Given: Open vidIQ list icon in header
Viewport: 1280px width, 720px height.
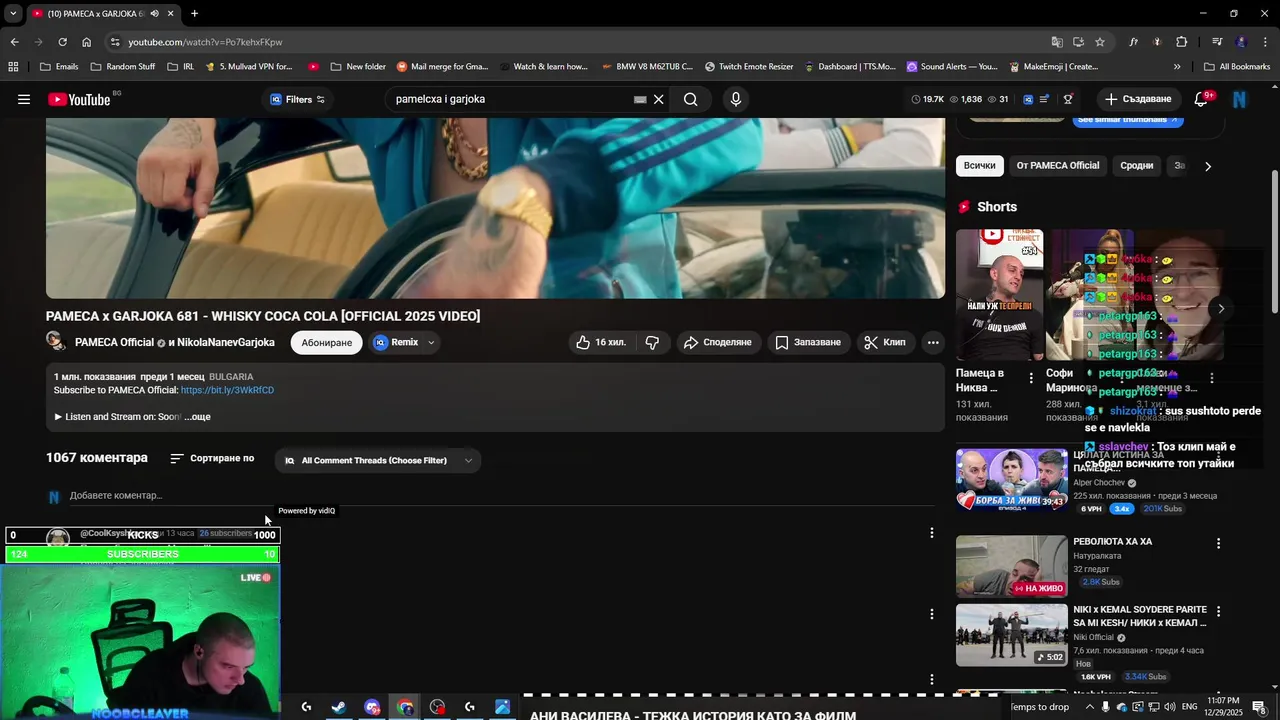Looking at the screenshot, I should 1045,99.
